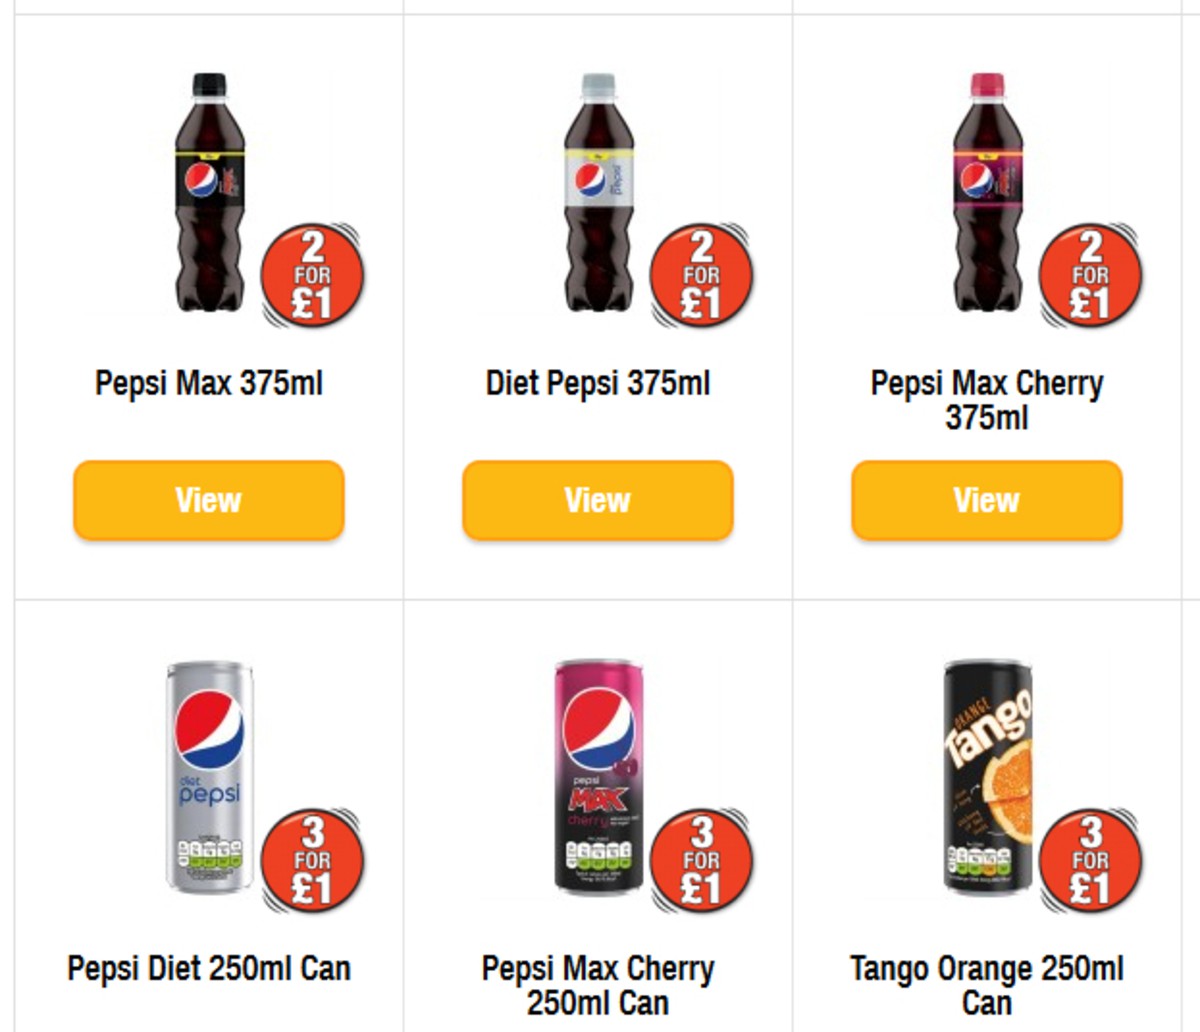
Task: Open the Diet Pepsi 375ml product name link
Action: [x=596, y=382]
